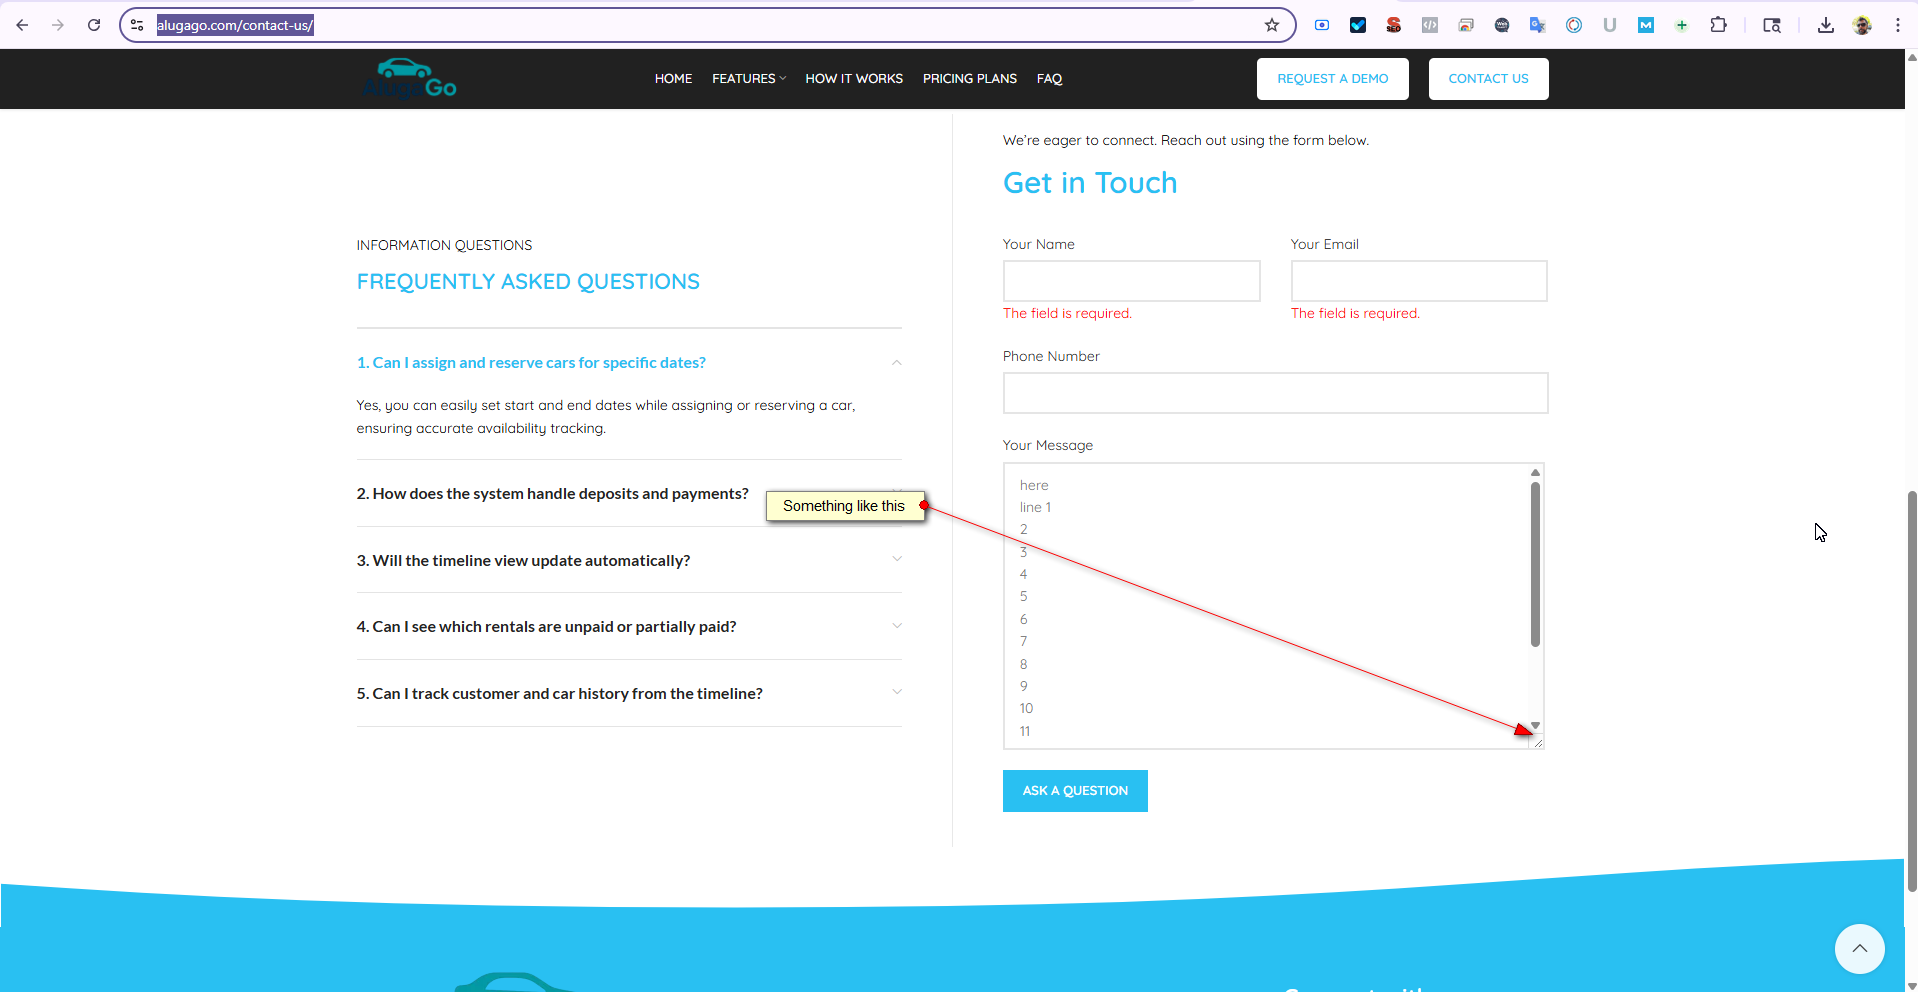
Task: Go to the PRICING PLANS menu item
Action: pyautogui.click(x=969, y=79)
